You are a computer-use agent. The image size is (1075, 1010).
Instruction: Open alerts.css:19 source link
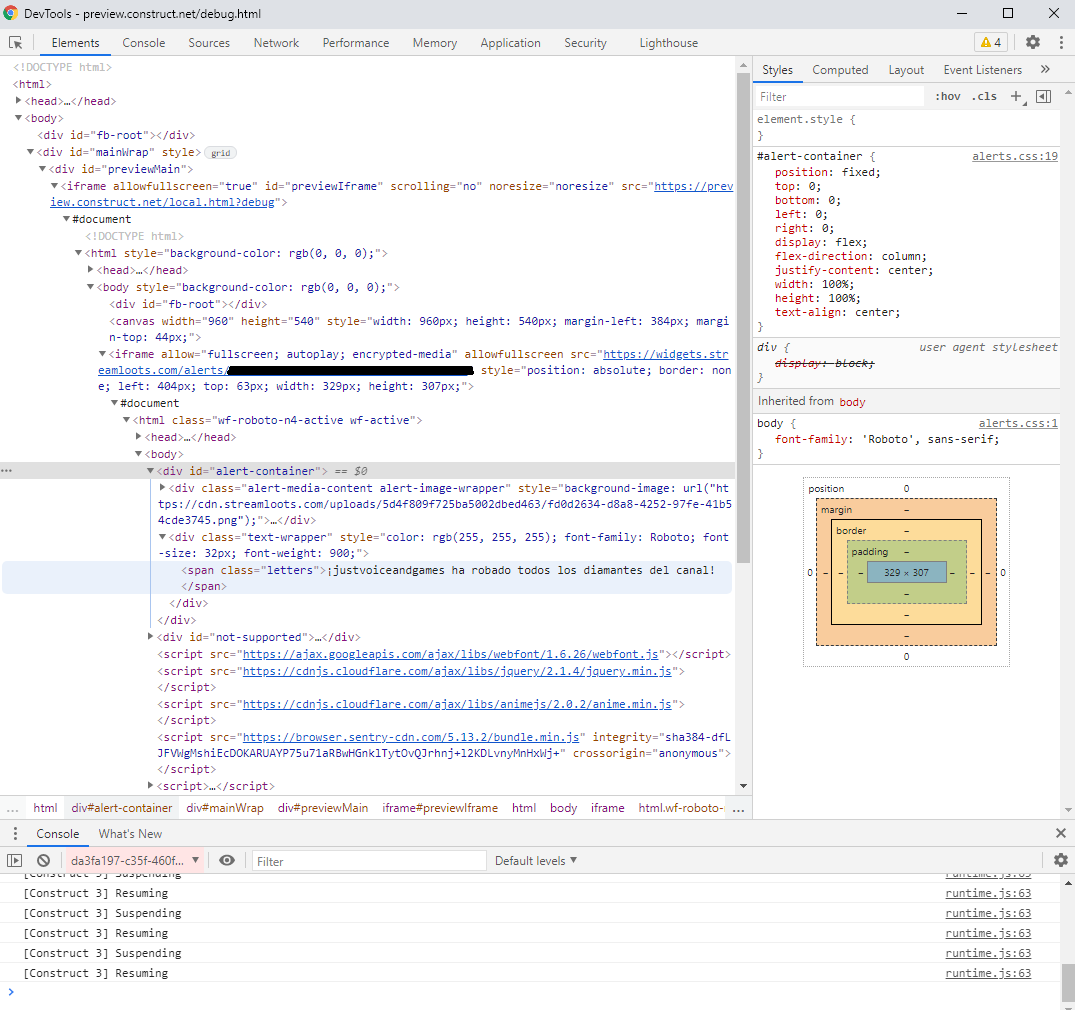coord(1015,156)
